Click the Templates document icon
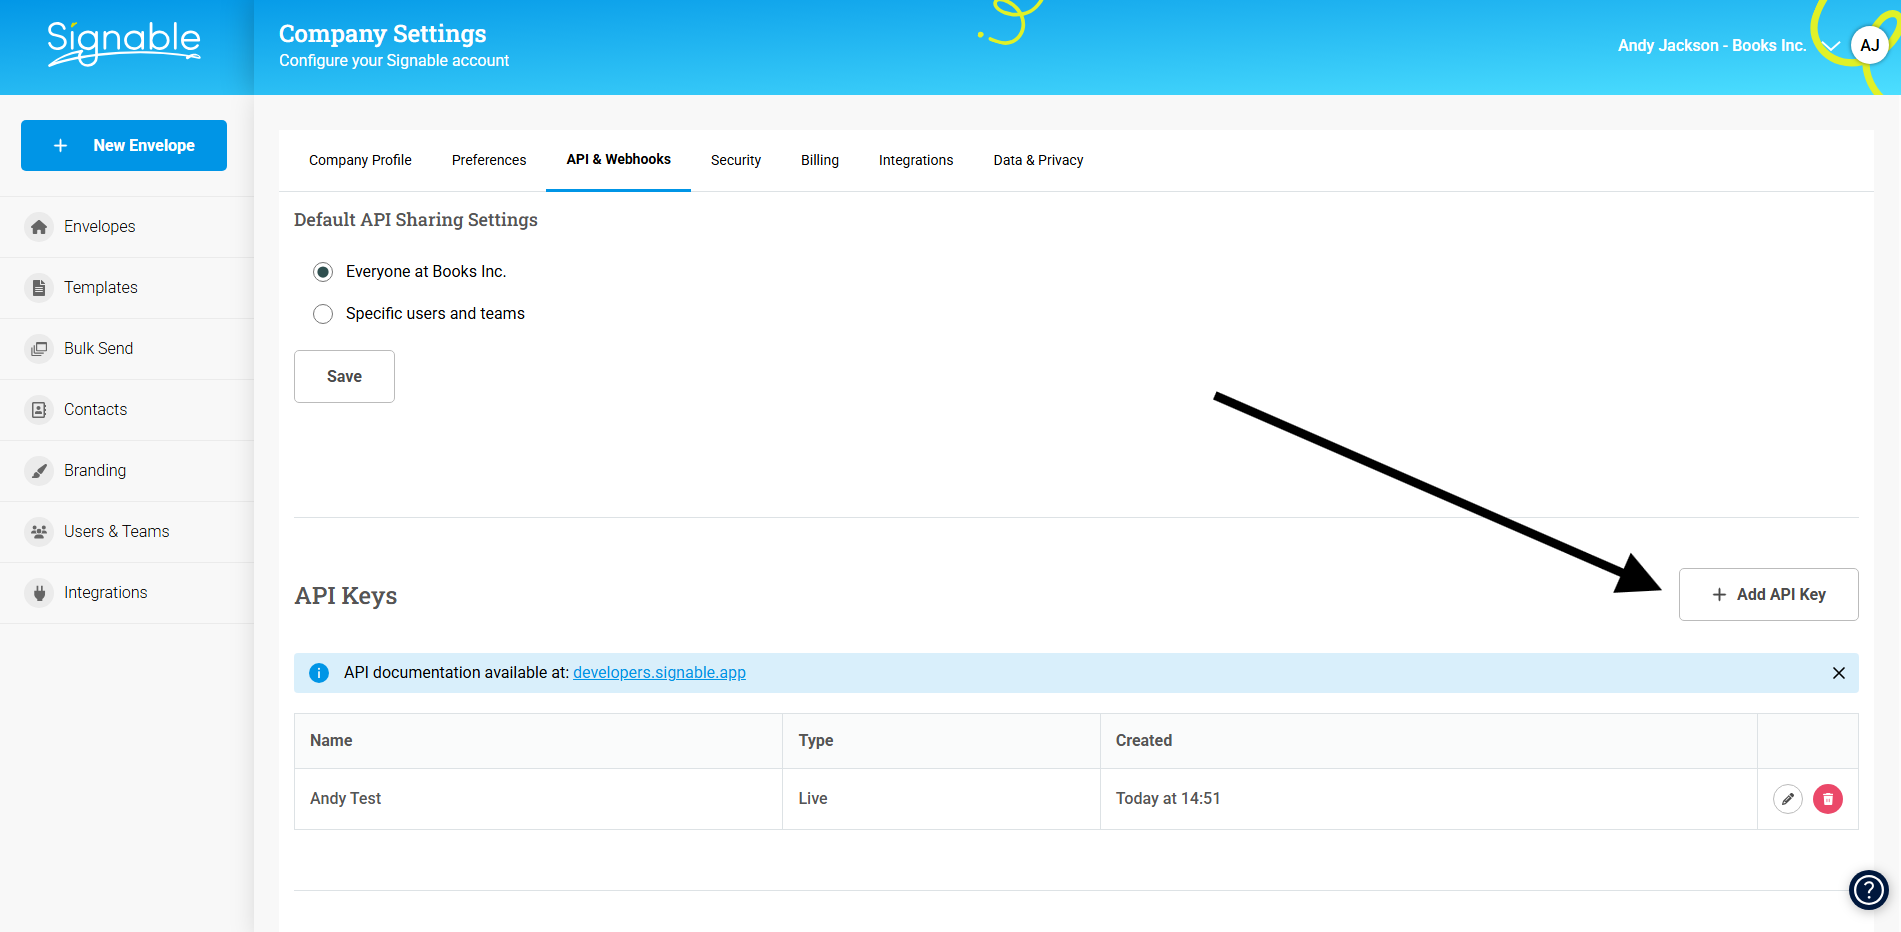Viewport: 1901px width, 932px height. [x=39, y=288]
